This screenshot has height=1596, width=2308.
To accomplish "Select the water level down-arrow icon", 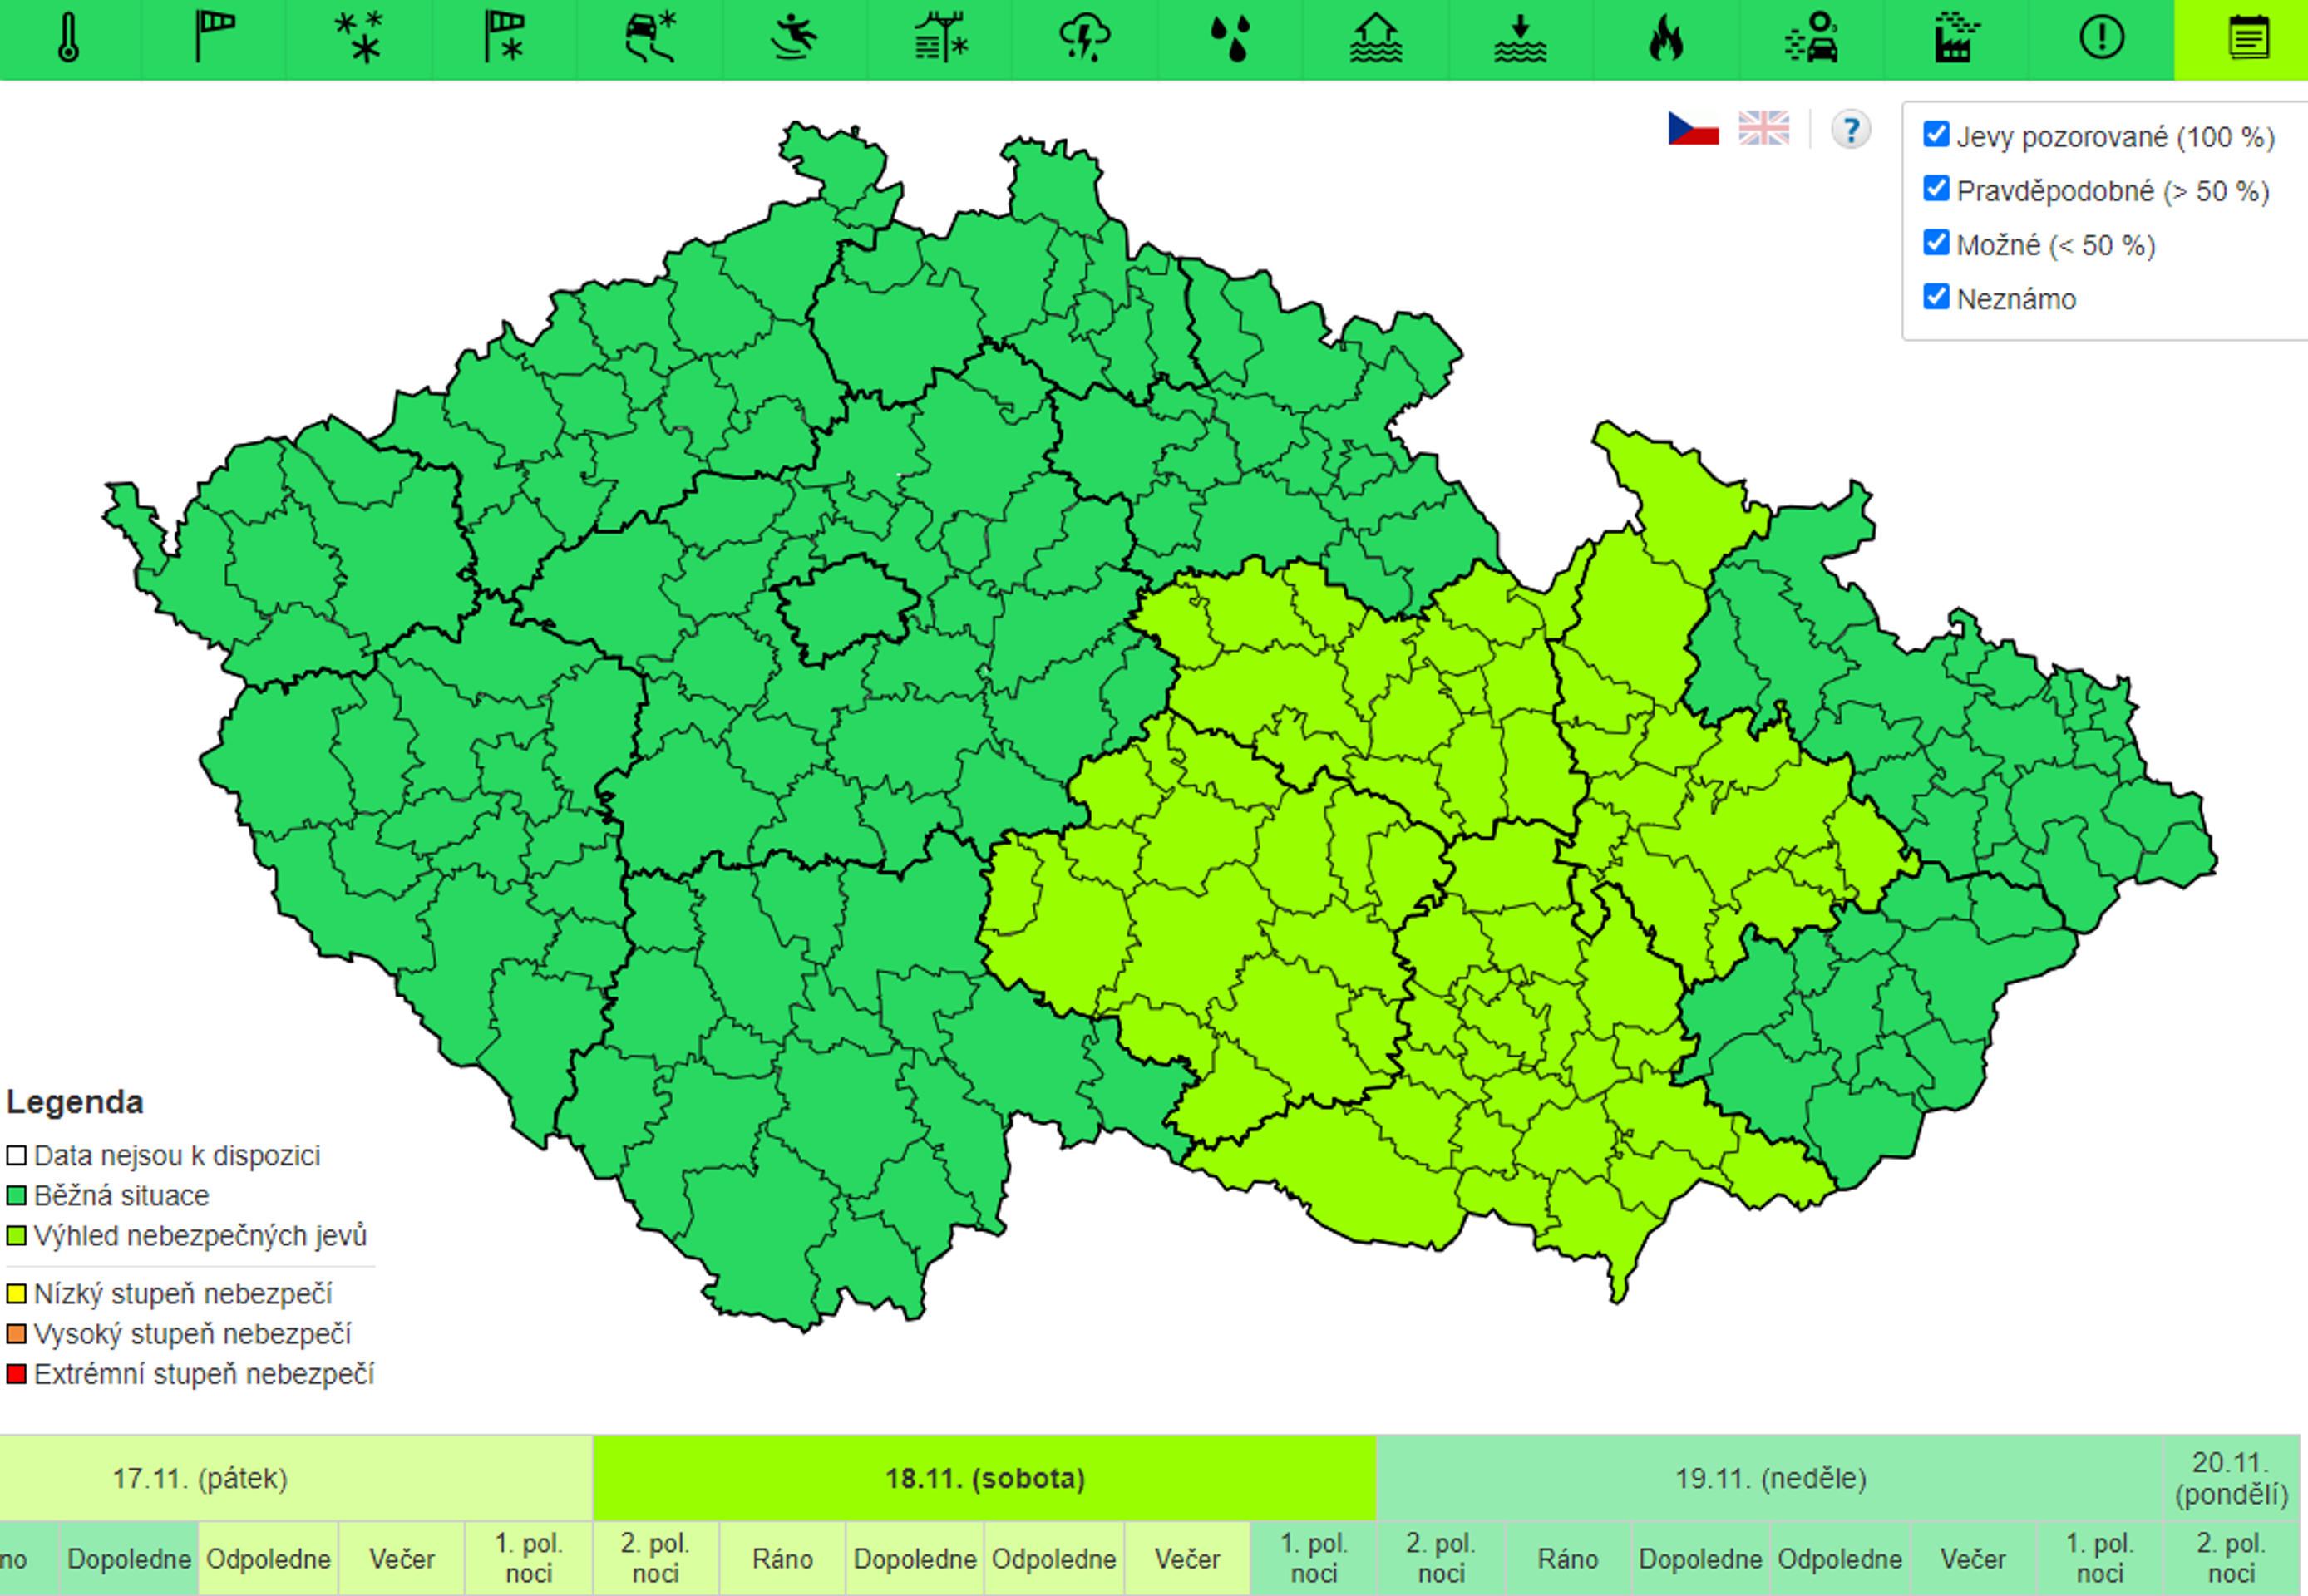I will click(x=1520, y=38).
